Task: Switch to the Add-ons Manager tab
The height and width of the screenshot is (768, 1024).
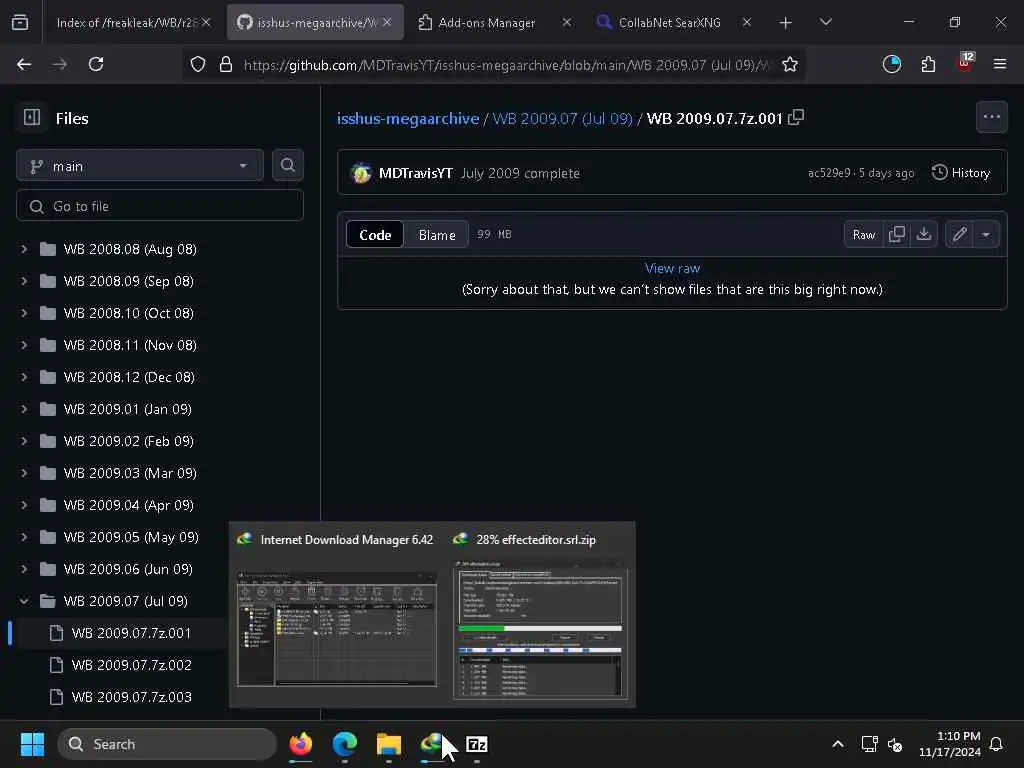Action: coord(487,23)
